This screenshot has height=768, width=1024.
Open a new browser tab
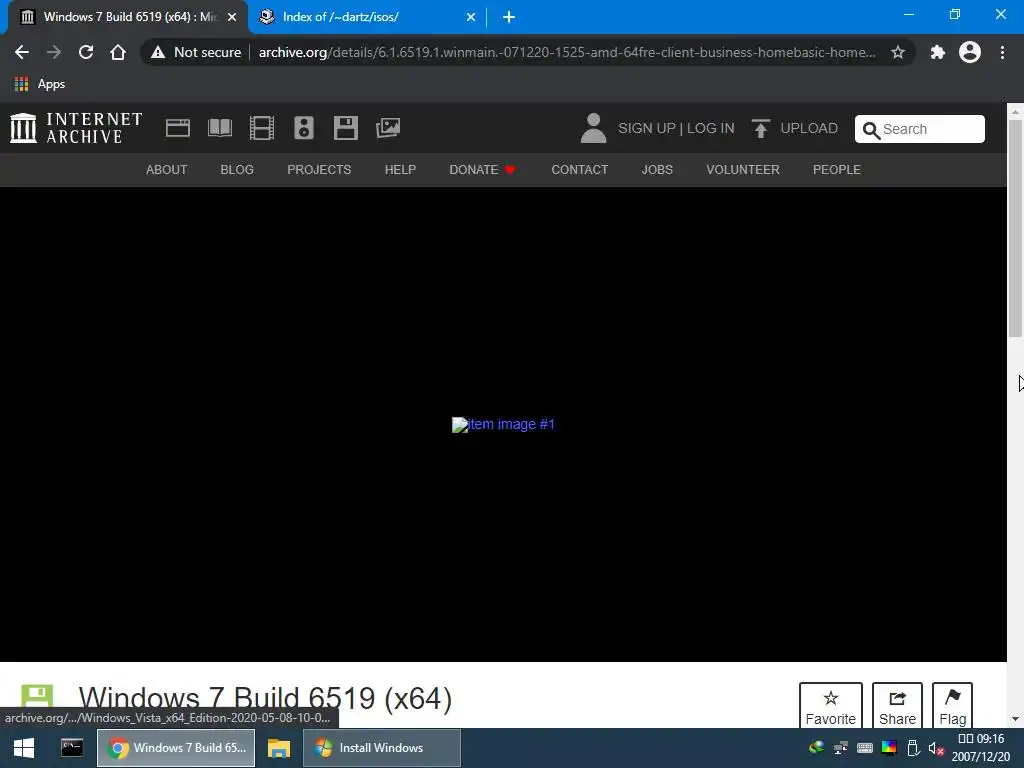point(509,17)
